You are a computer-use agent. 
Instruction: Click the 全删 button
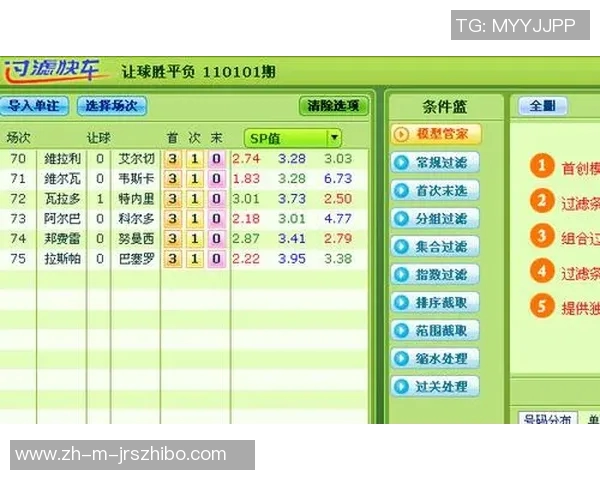542,106
